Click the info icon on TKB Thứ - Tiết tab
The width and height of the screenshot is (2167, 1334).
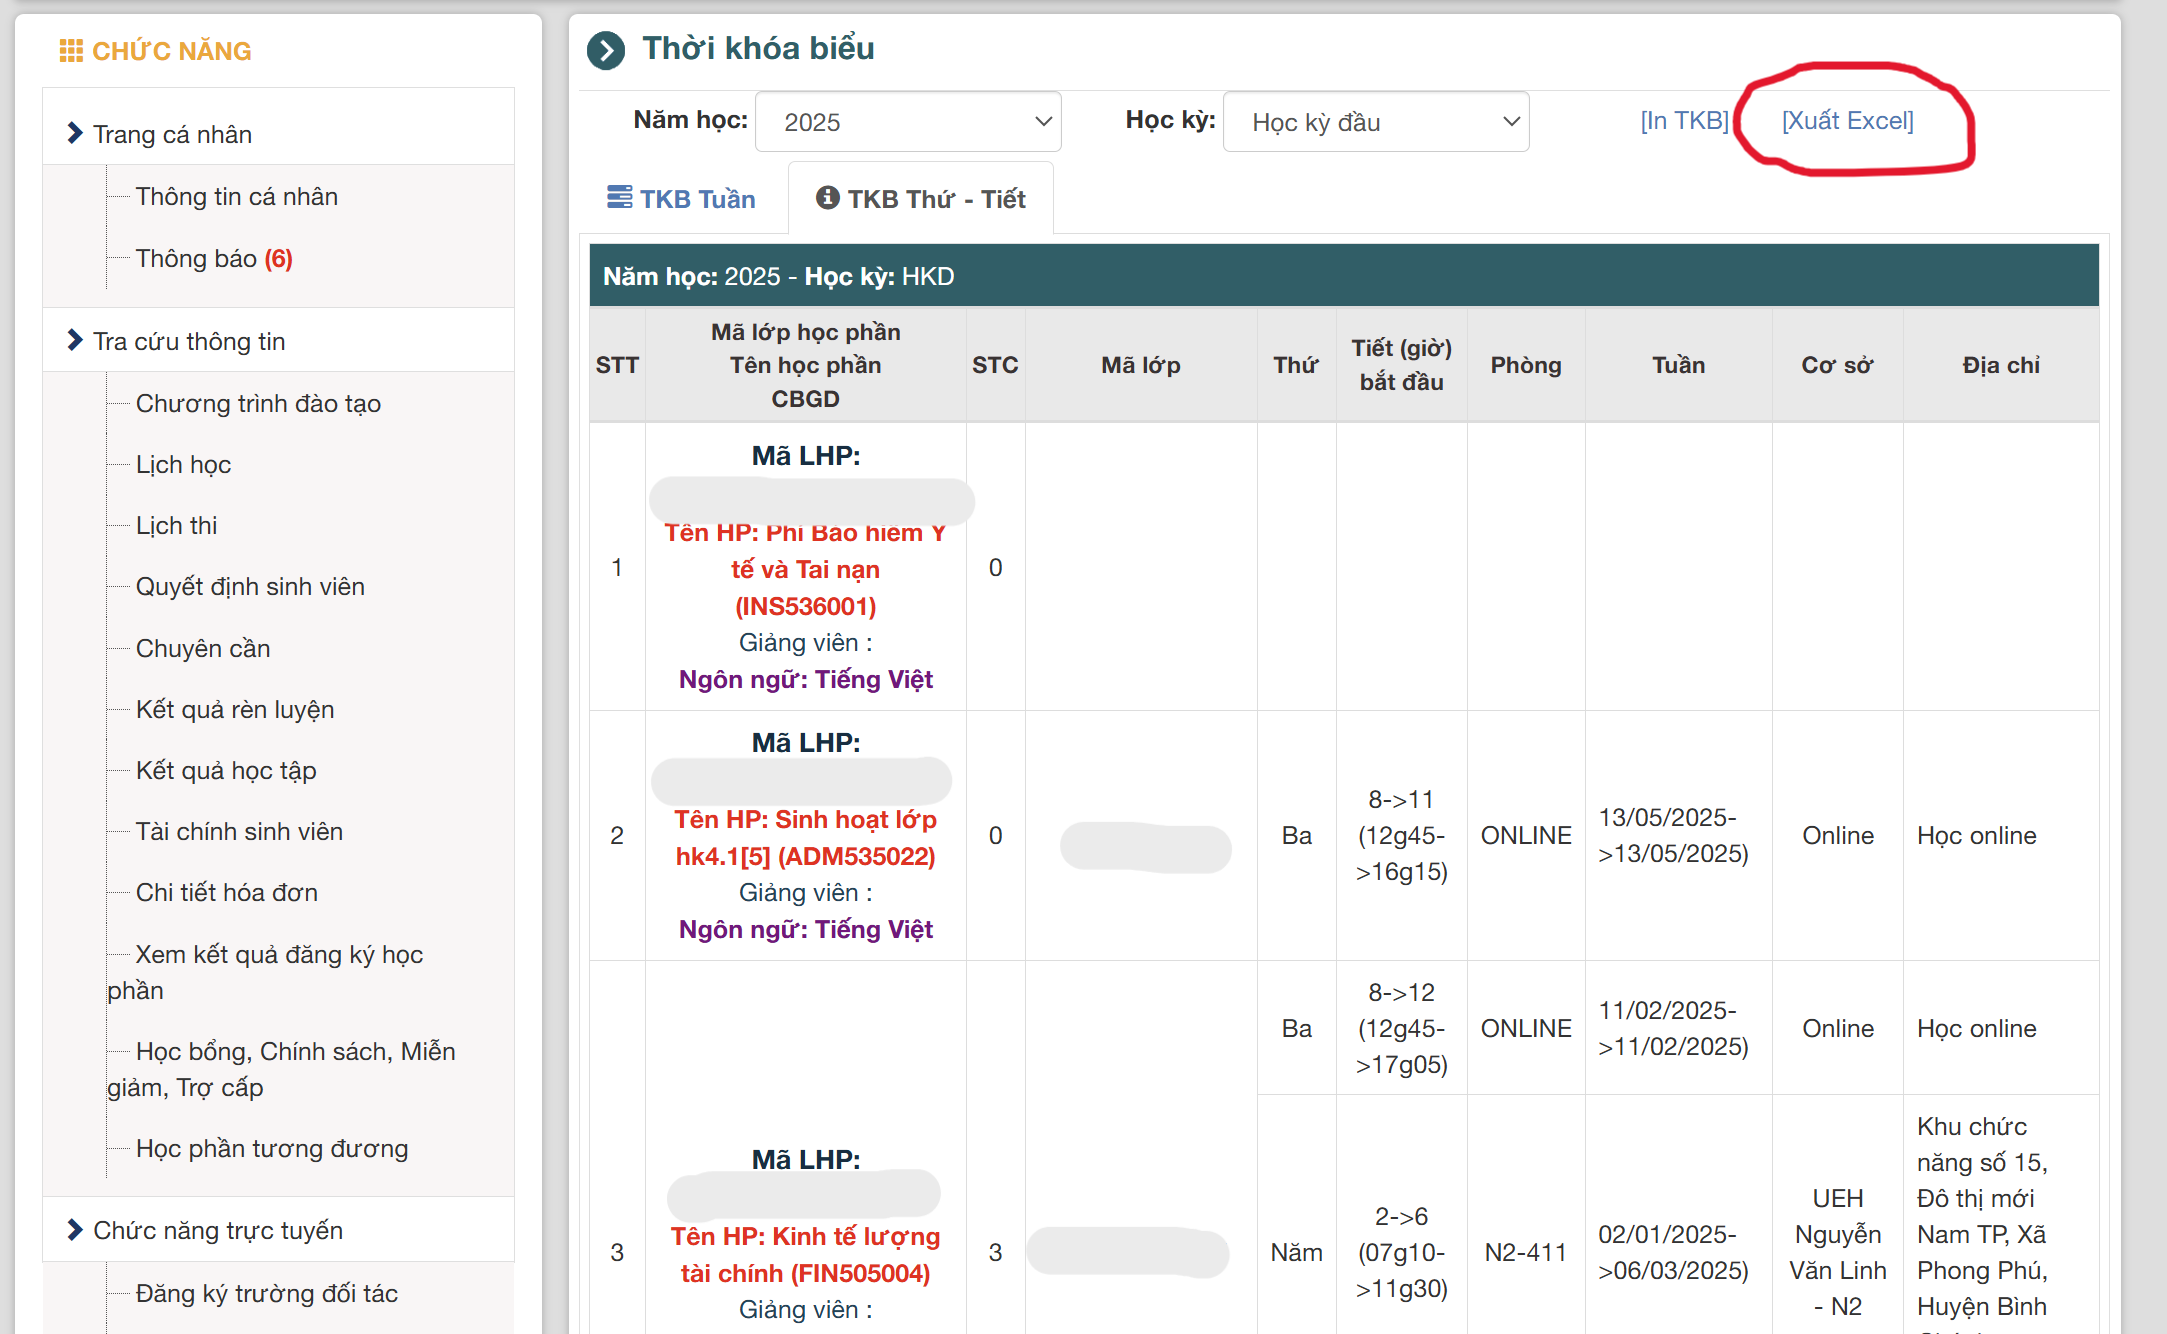(x=827, y=197)
